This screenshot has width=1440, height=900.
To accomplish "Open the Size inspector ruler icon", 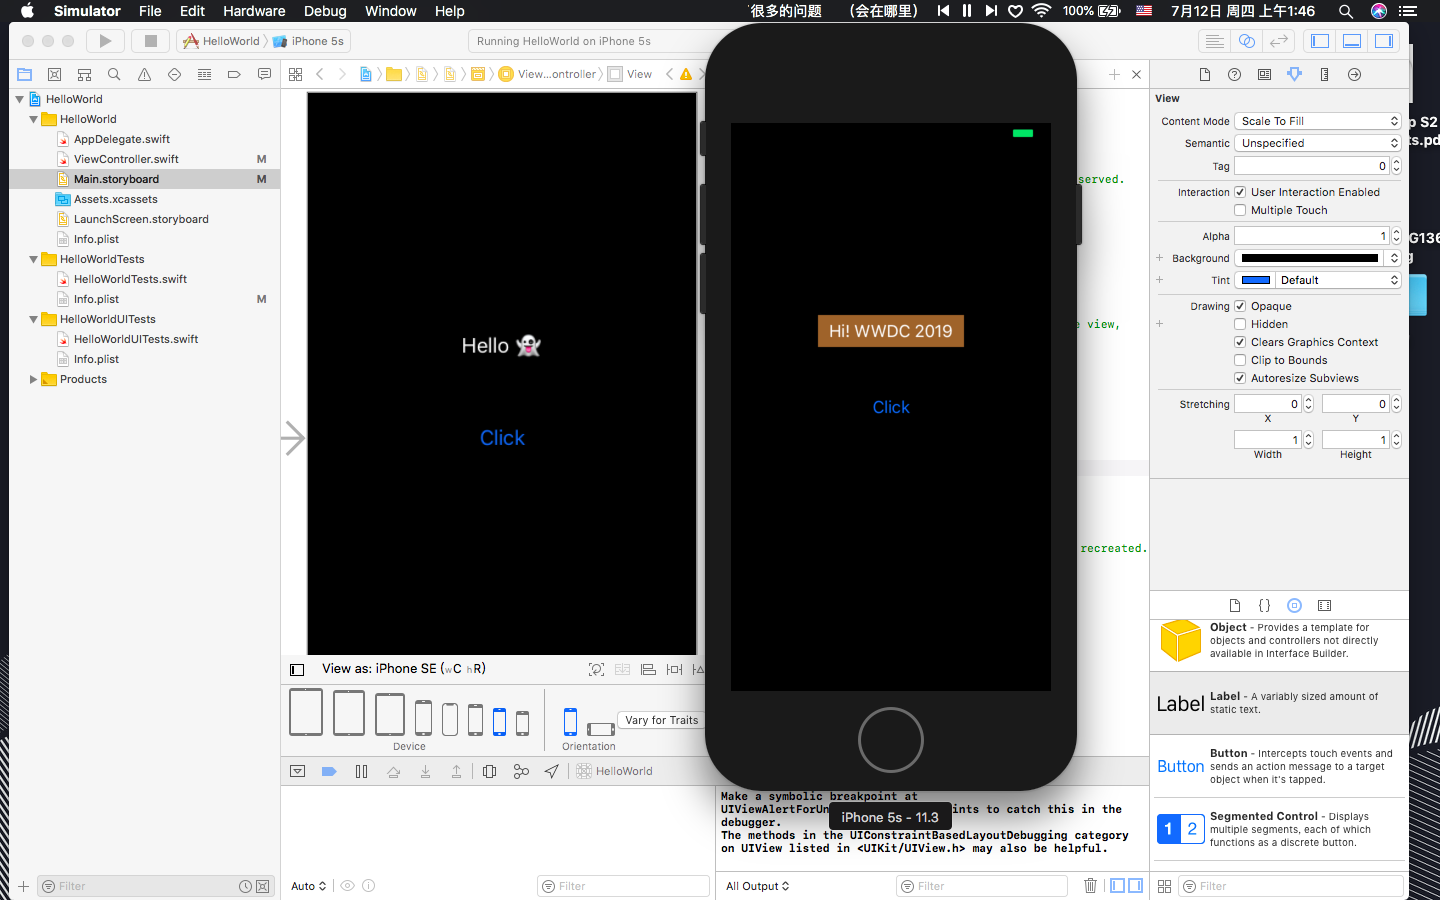I will pos(1325,74).
